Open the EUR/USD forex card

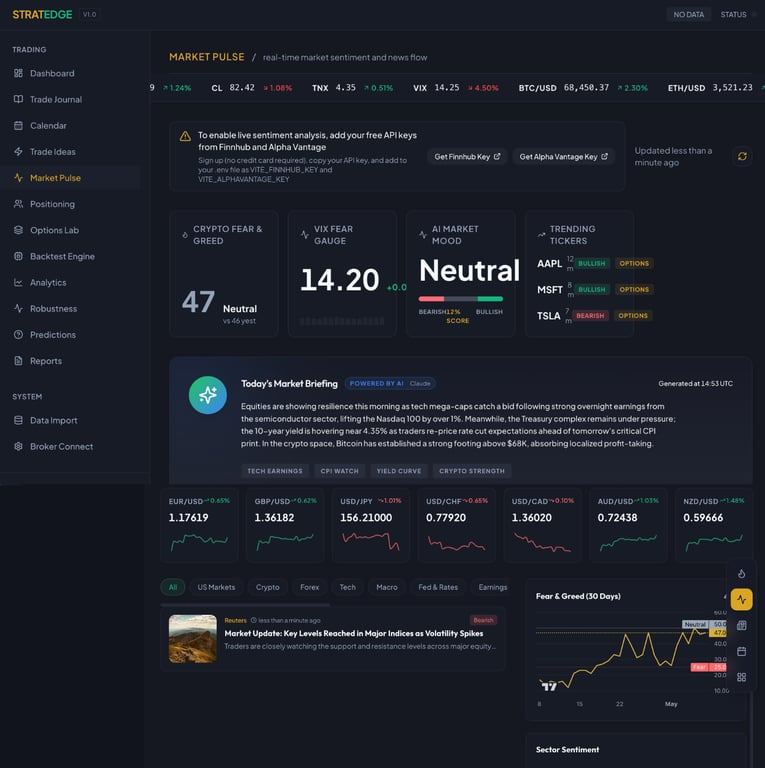pyautogui.click(x=199, y=525)
